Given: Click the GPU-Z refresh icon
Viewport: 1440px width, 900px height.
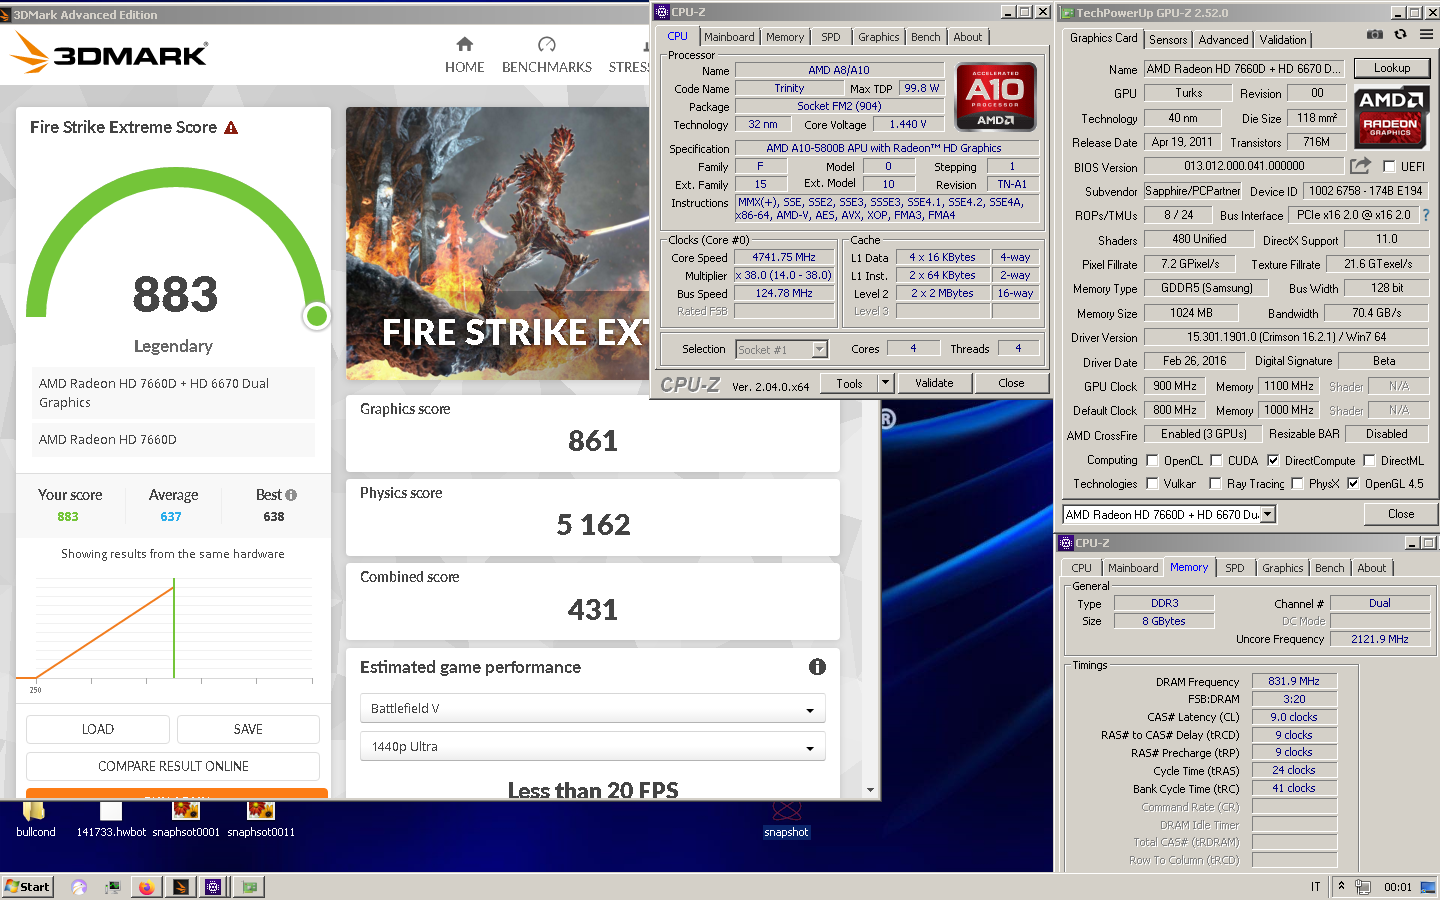Looking at the screenshot, I should [x=1401, y=34].
